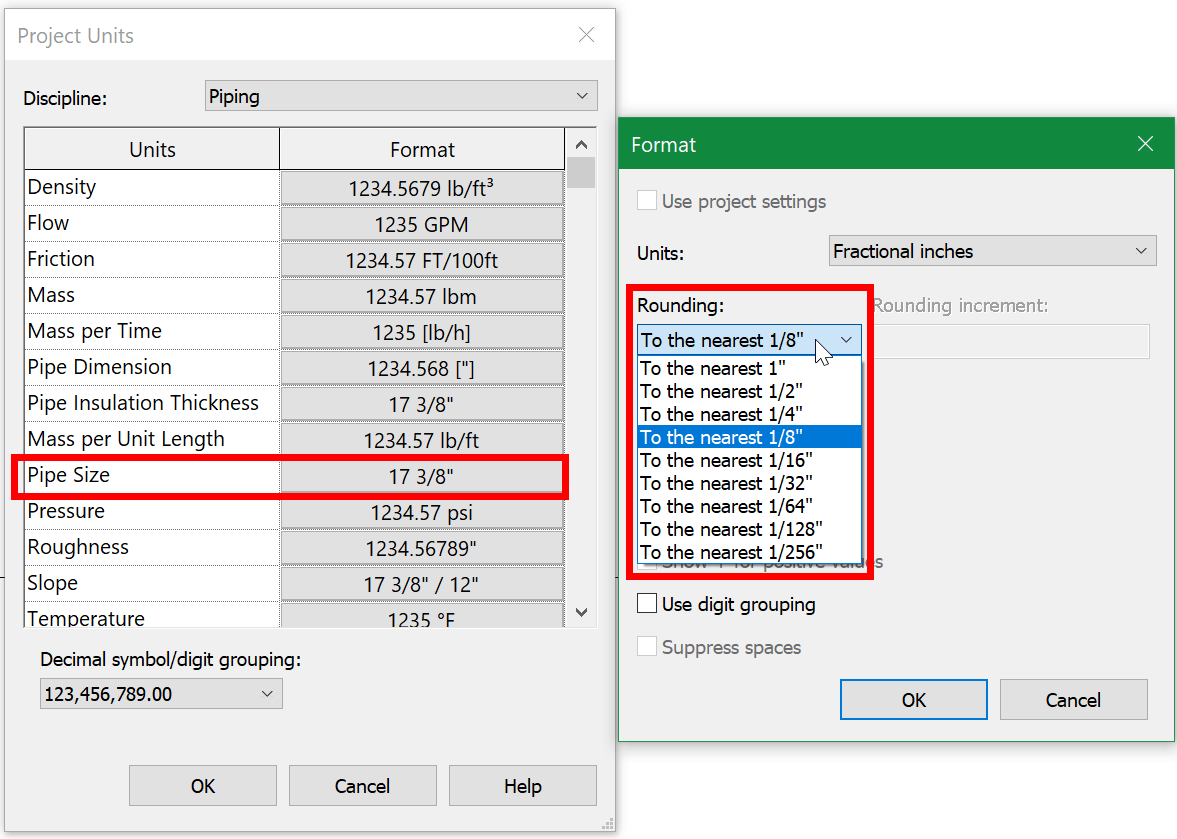Open the Discipline Piping dropdown

pyautogui.click(x=401, y=96)
